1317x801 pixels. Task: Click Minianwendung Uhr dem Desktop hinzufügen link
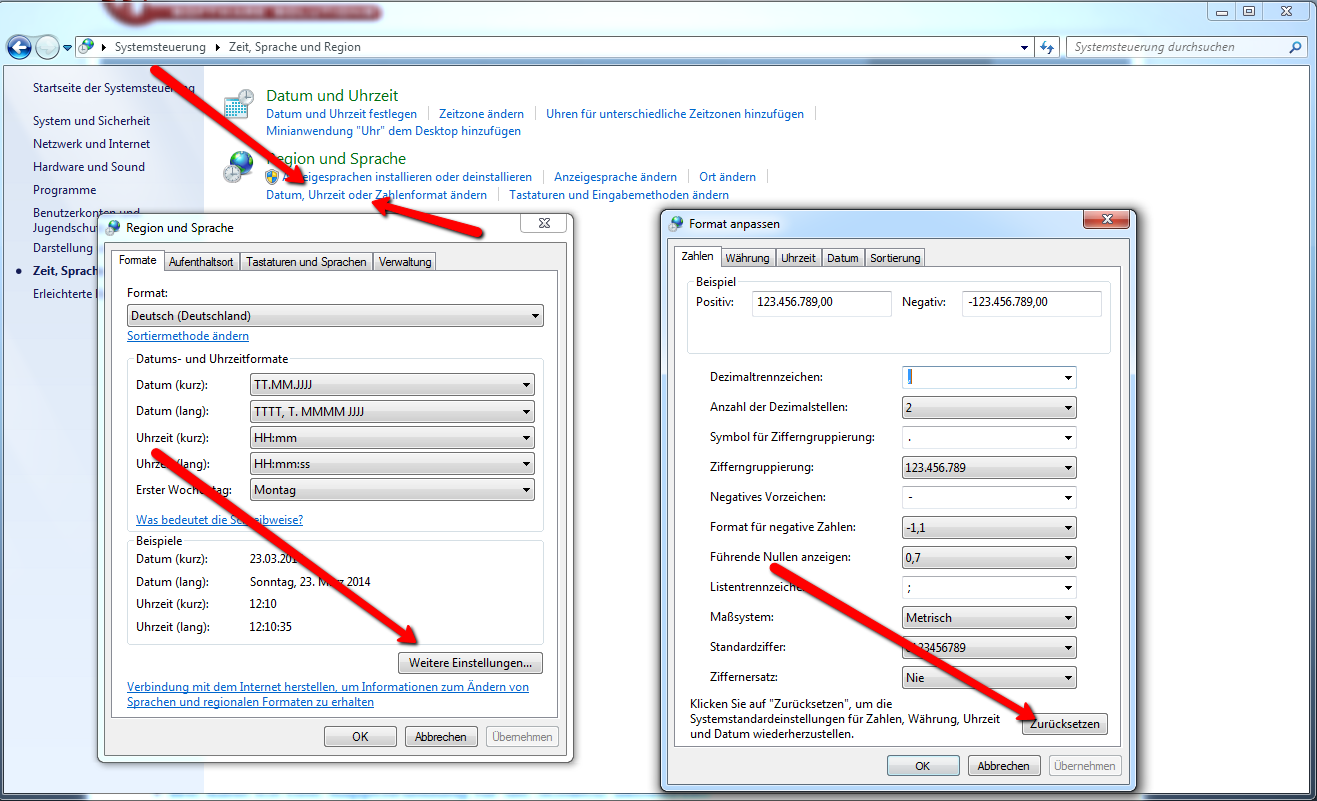pos(393,131)
